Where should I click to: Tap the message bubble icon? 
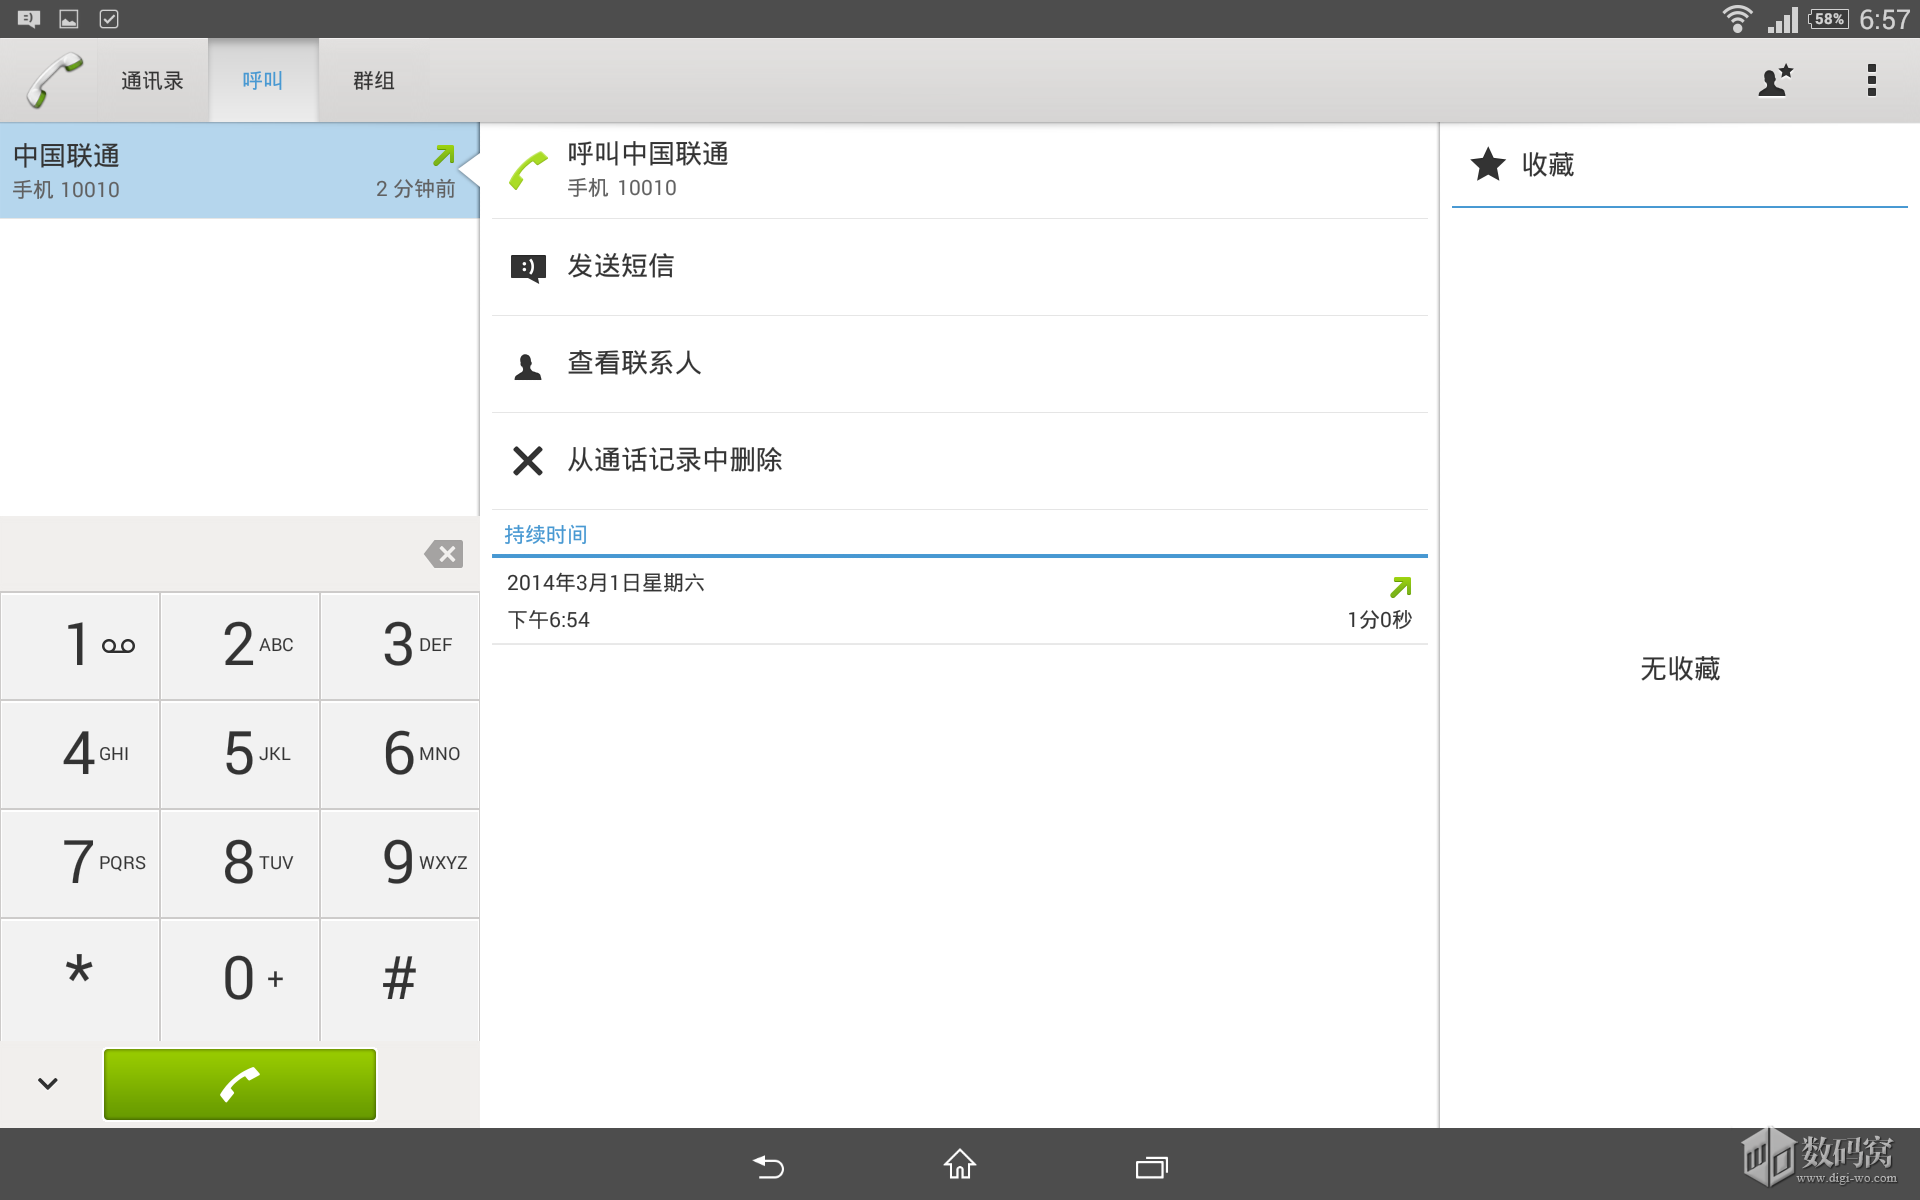click(x=528, y=268)
